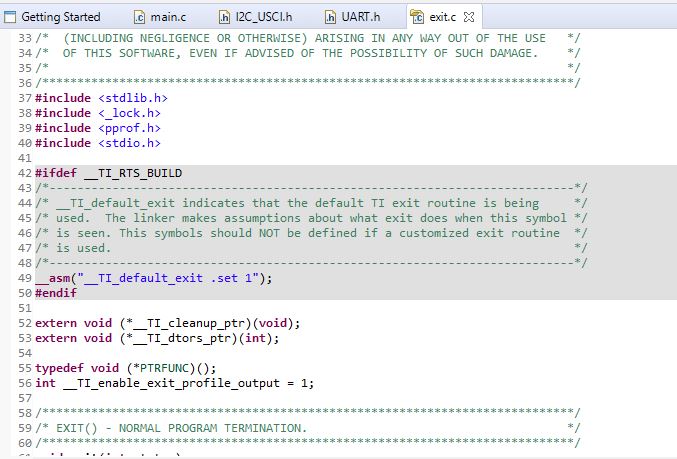The height and width of the screenshot is (459, 677).
Task: Click '__TI_cleanup_ptr' extern declaration
Action: click(x=168, y=323)
